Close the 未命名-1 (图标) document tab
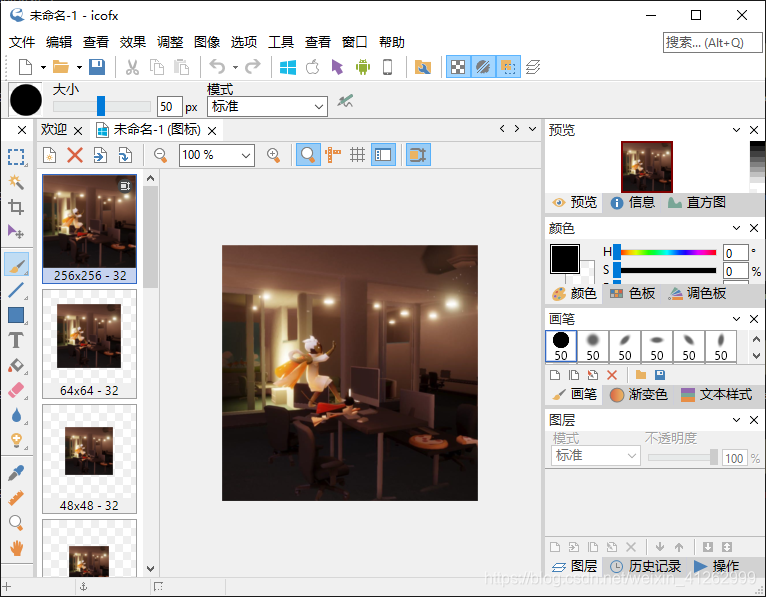 click(x=212, y=131)
